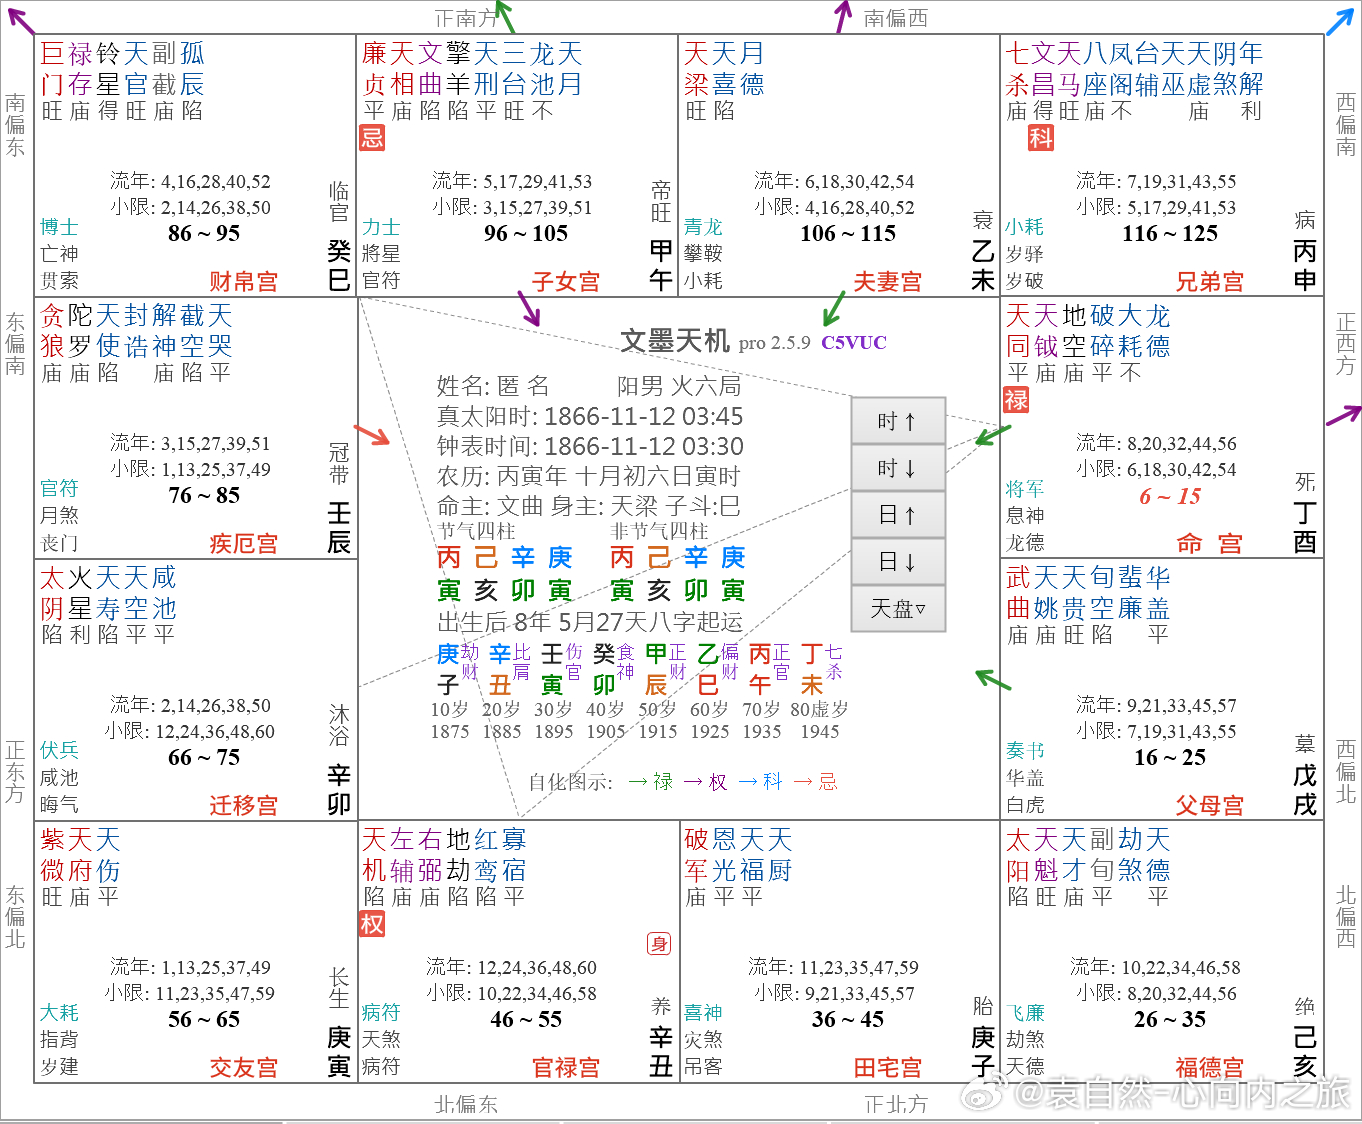Select the 福德宫 palace label
Screen dimensions: 1362x1124
coord(1210,1068)
